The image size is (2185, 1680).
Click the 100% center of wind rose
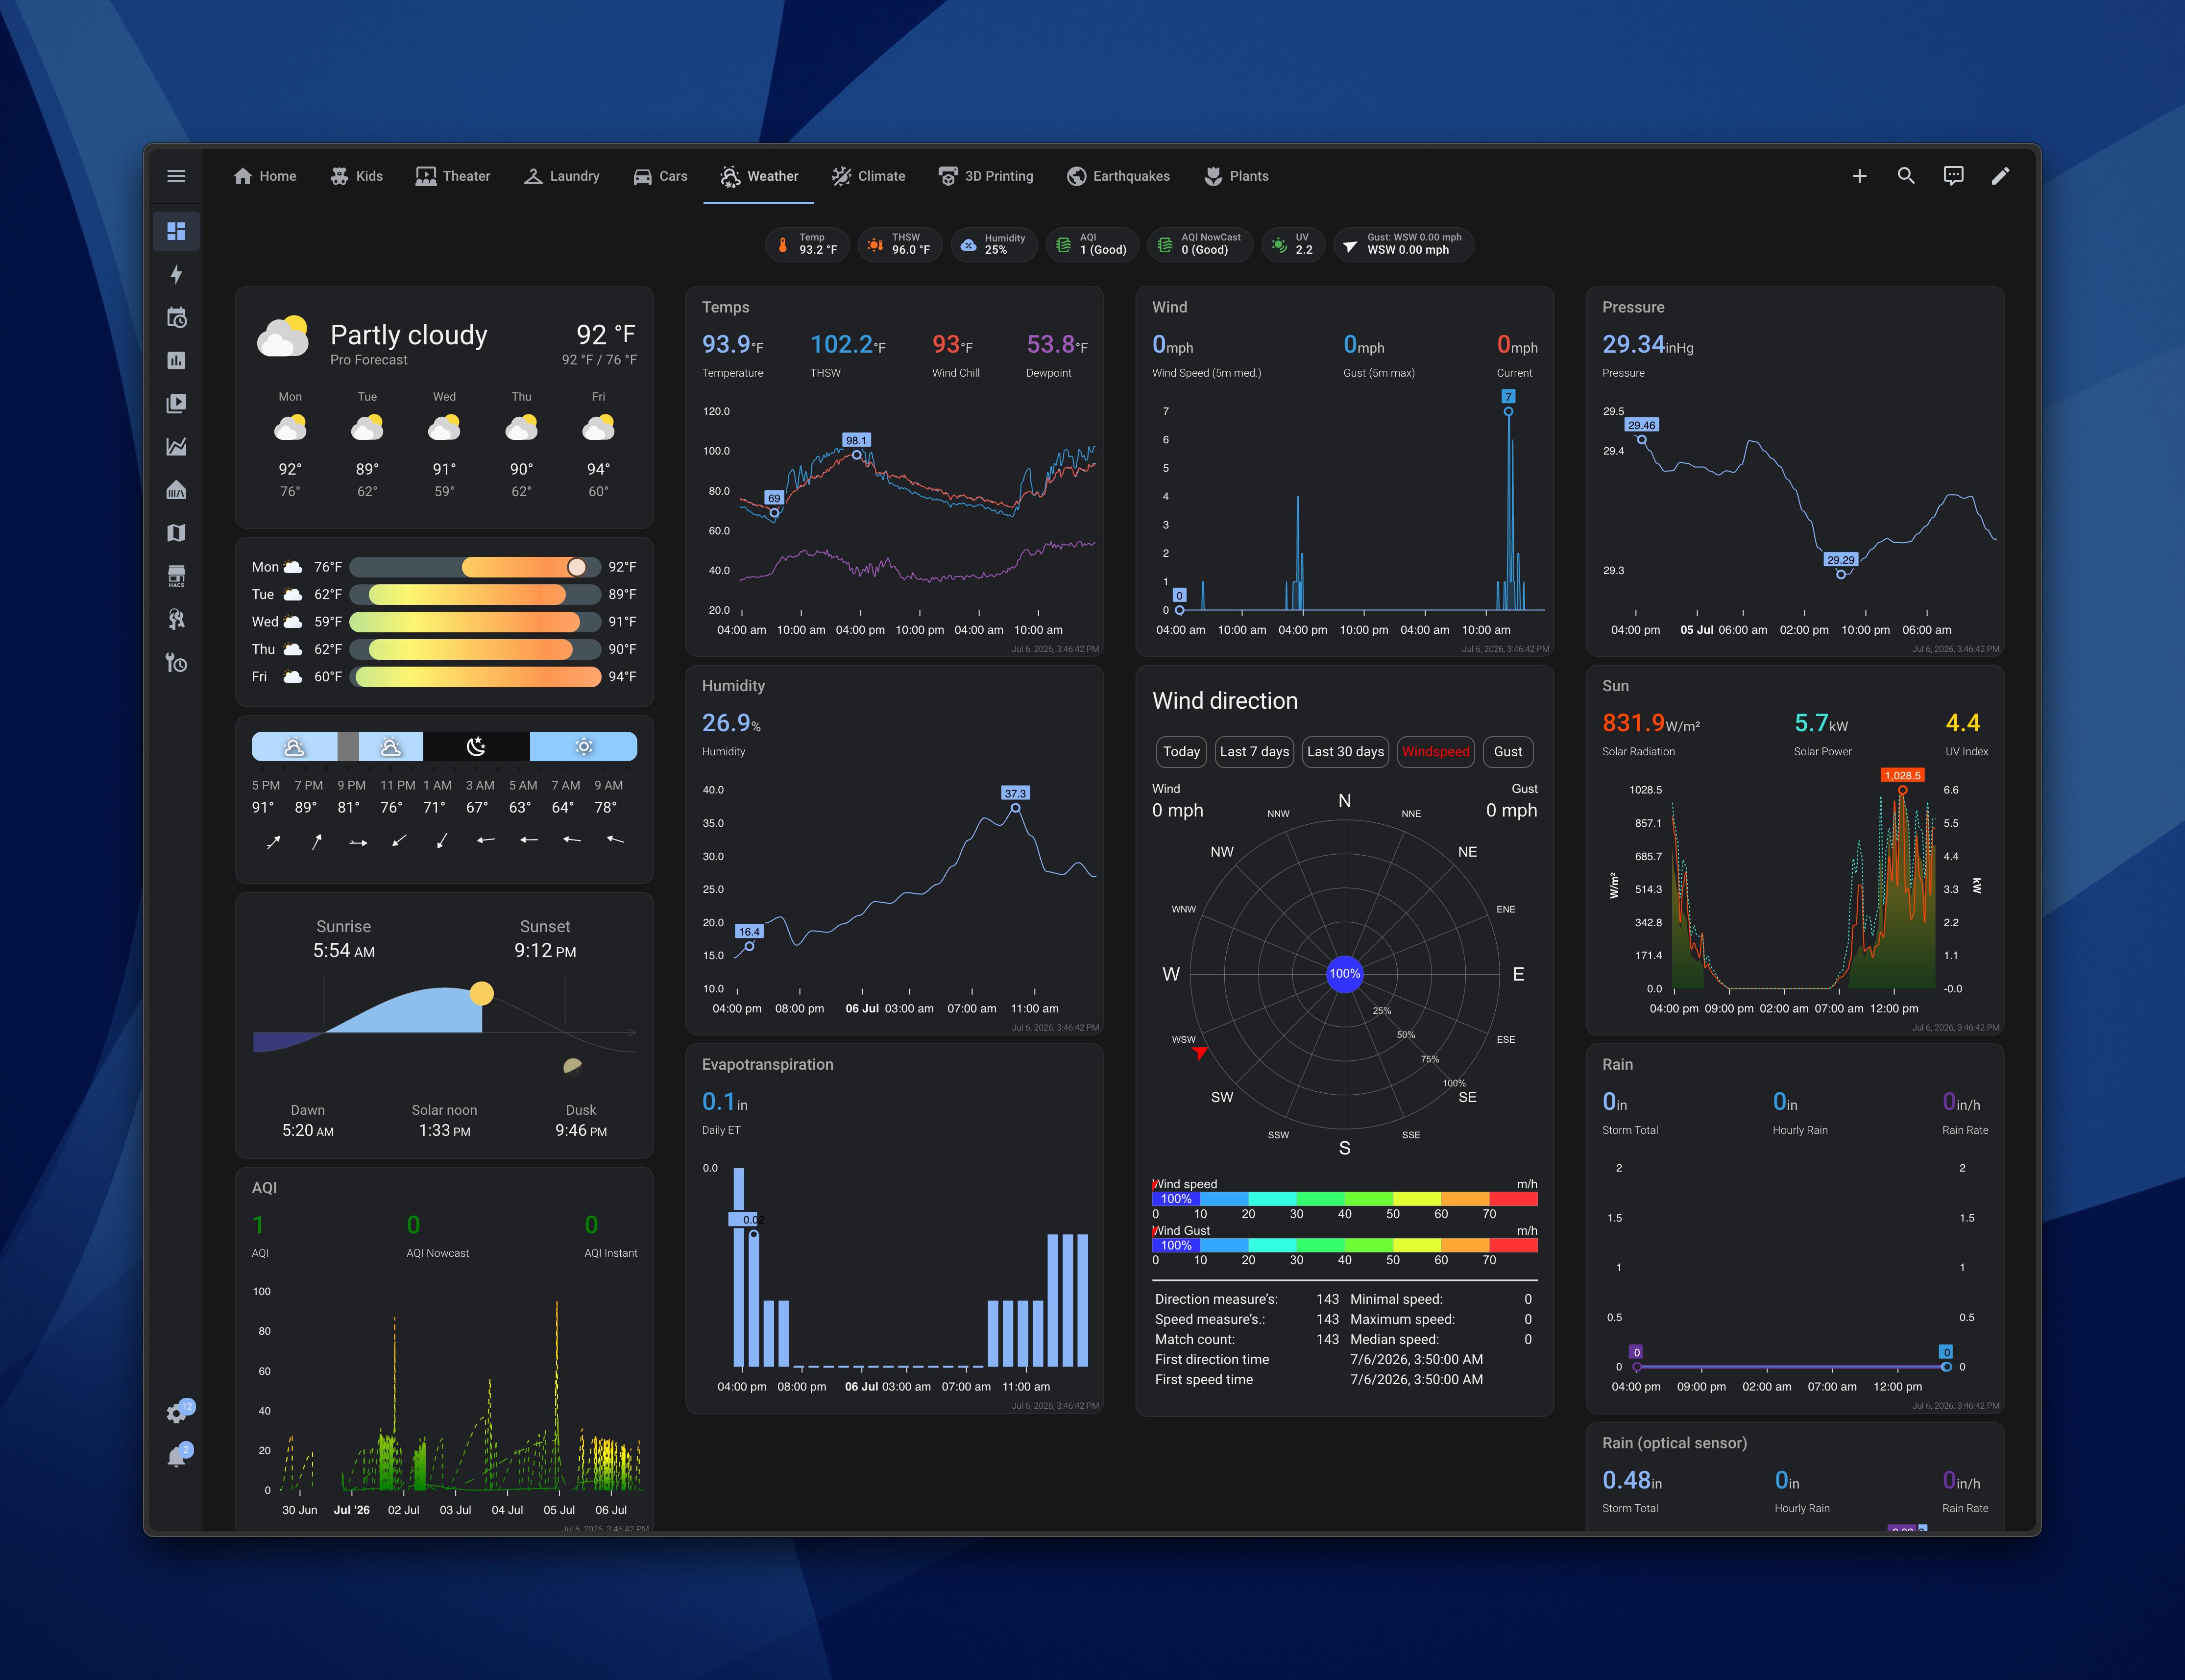(x=1345, y=974)
